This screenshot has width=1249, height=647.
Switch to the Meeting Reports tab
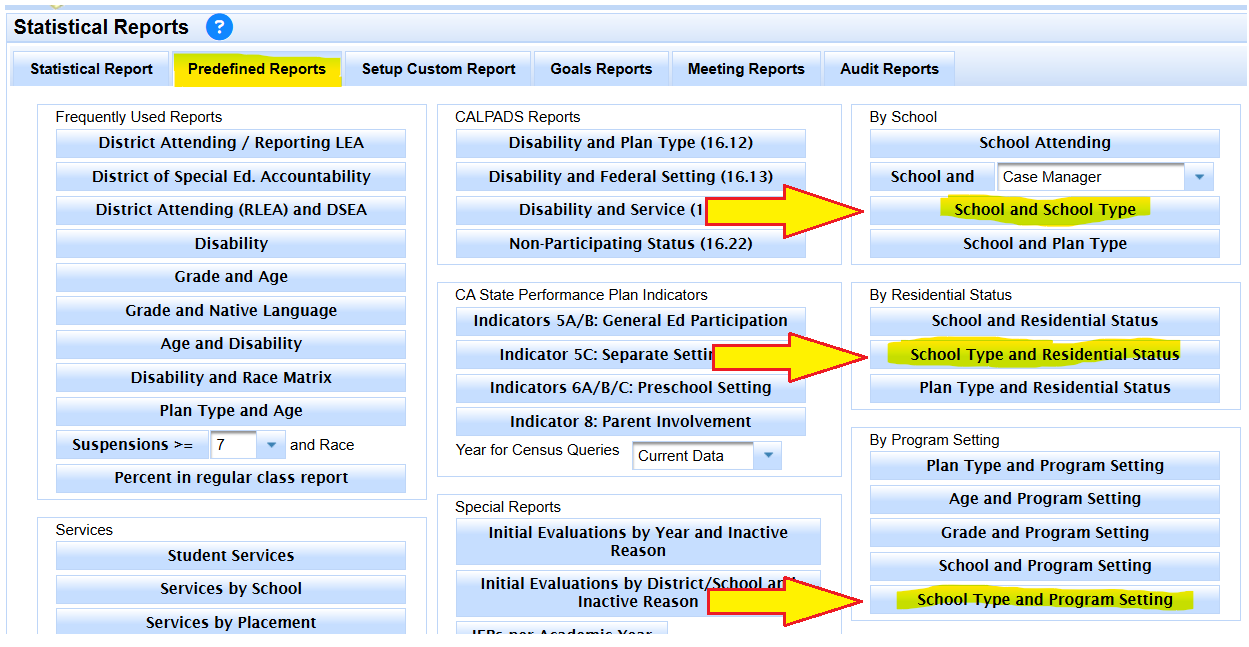tap(746, 69)
